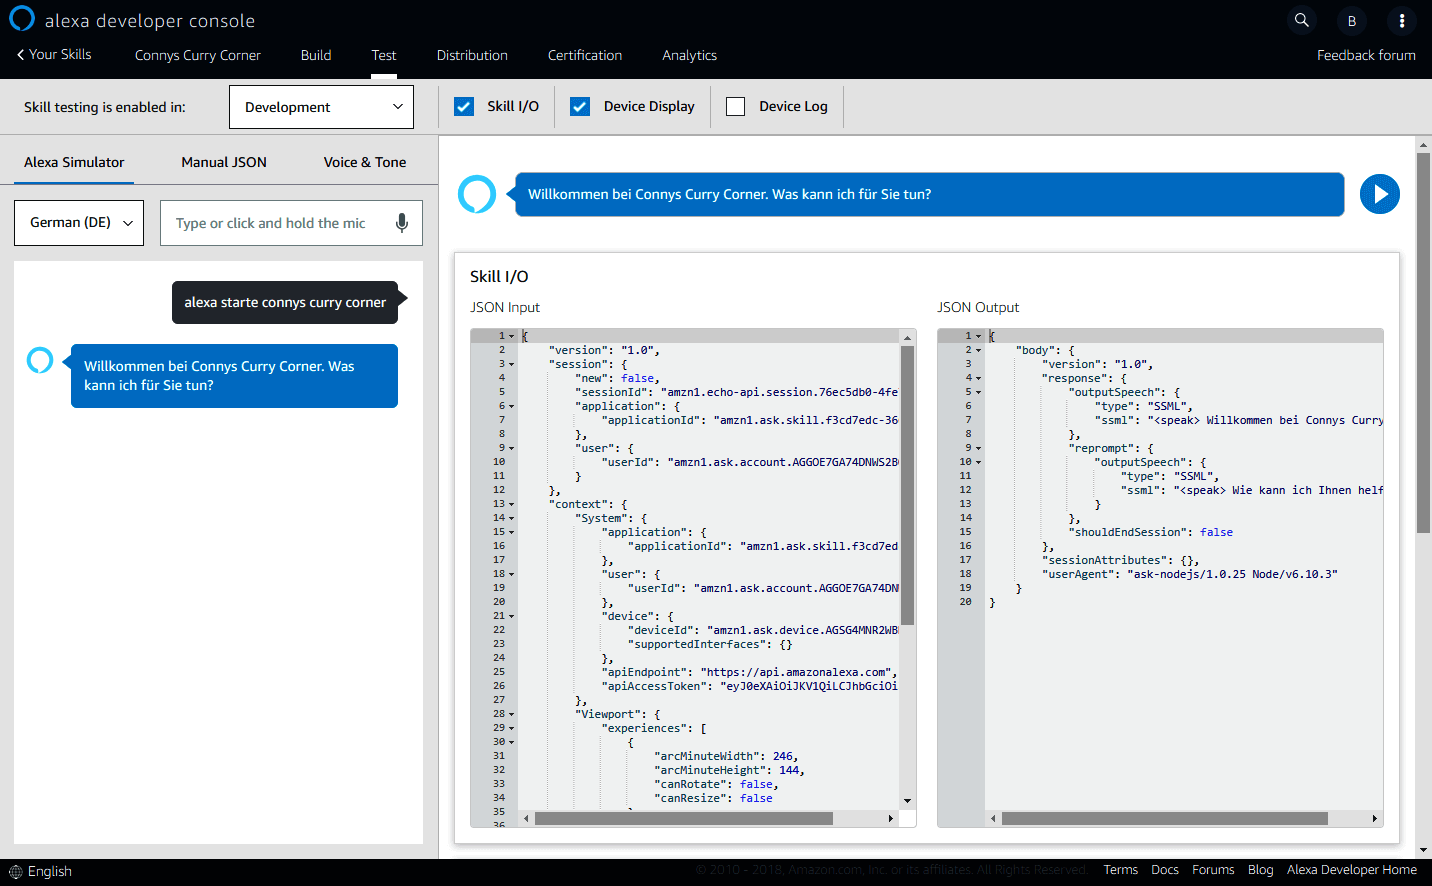
Task: Click the JSON Input horizontal scrollbar
Action: click(684, 818)
